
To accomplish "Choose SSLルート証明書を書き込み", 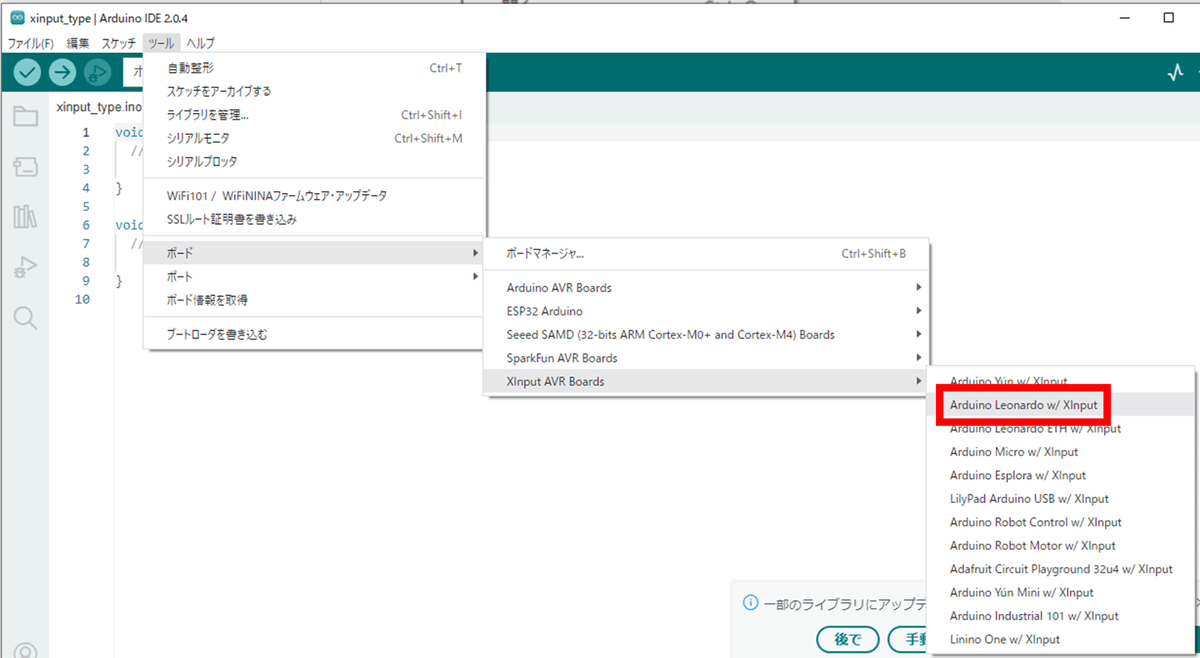I will point(315,219).
